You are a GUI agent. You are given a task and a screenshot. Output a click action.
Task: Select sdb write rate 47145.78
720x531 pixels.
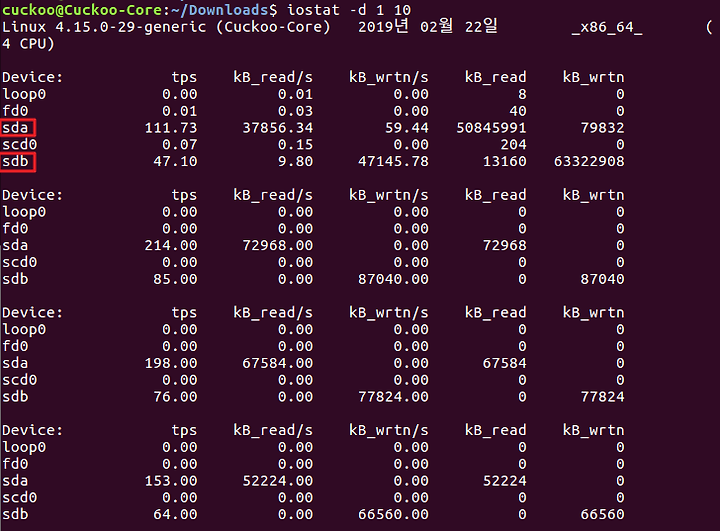tap(394, 161)
